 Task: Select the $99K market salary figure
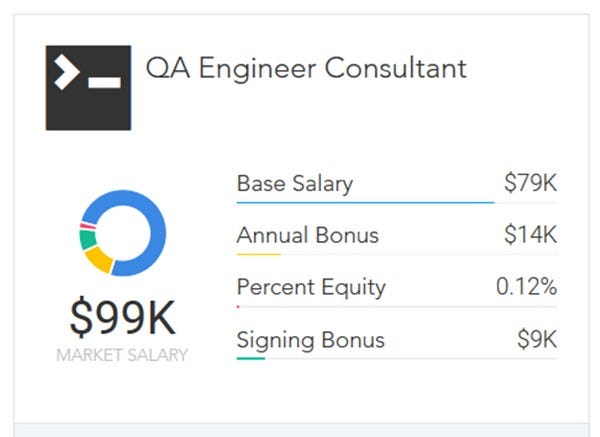pyautogui.click(x=122, y=318)
